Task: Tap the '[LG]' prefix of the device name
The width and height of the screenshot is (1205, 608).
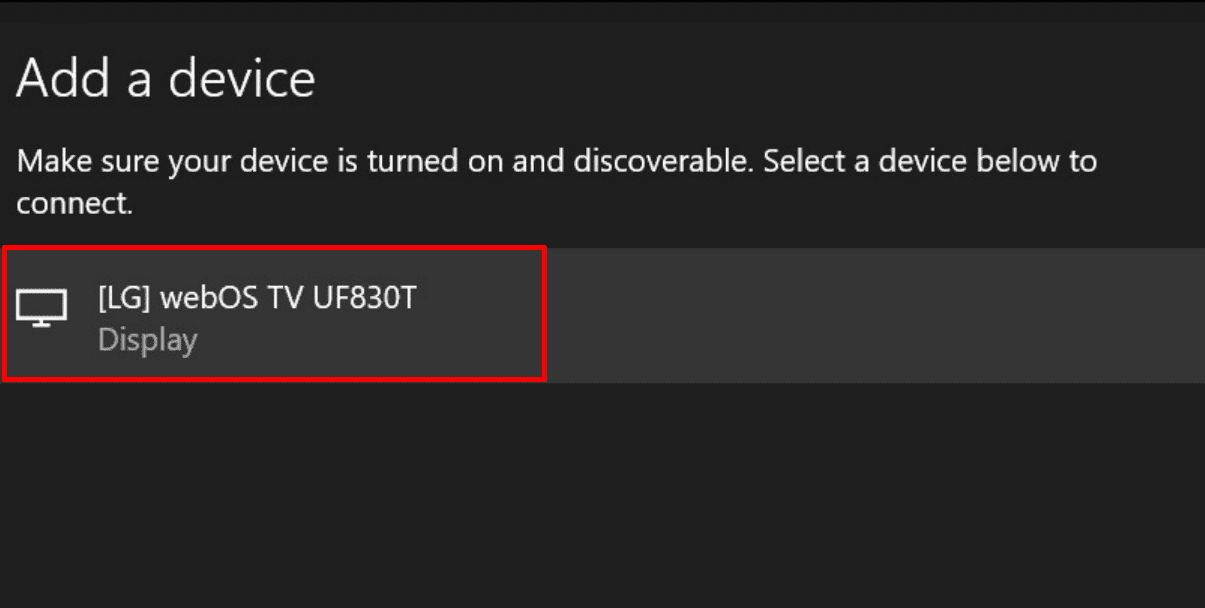Action: [x=119, y=300]
